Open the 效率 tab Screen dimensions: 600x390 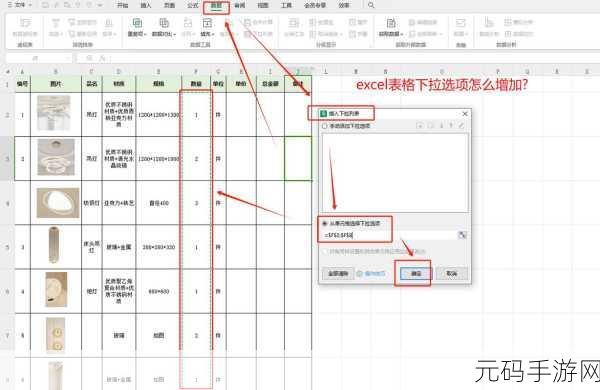click(x=344, y=5)
